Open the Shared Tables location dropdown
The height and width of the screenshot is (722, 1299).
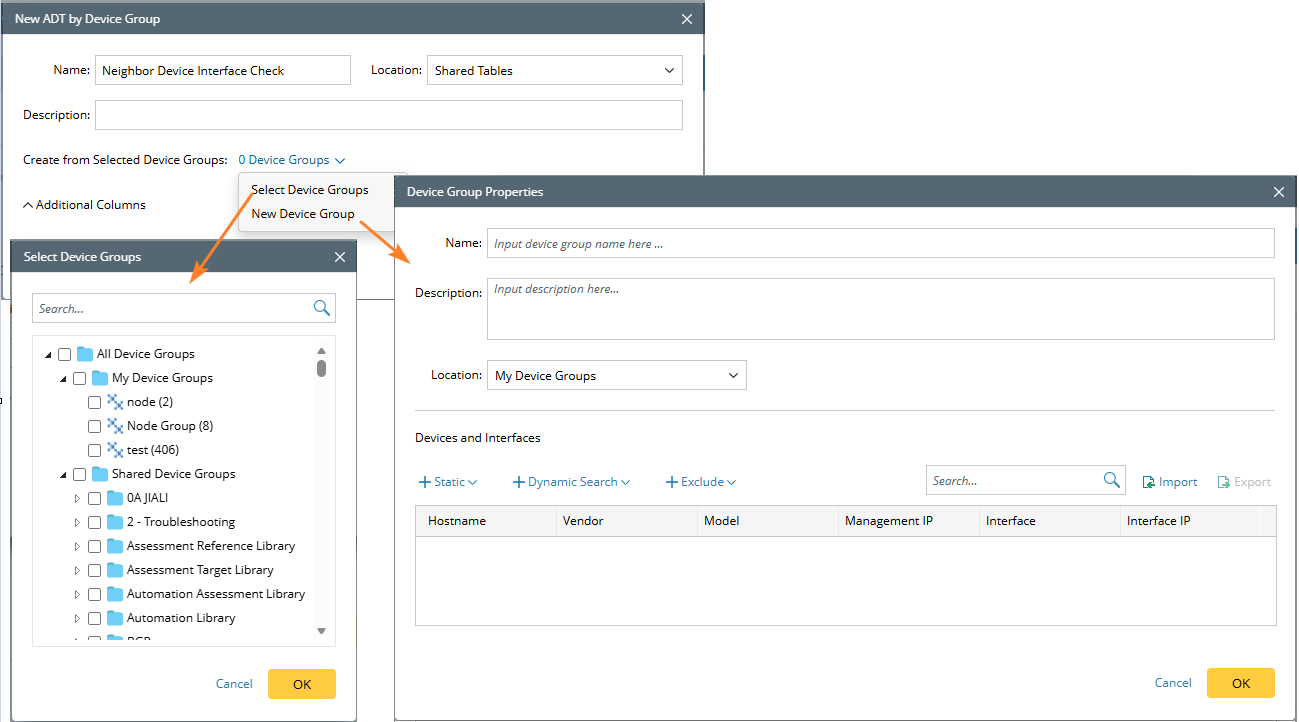coord(554,70)
